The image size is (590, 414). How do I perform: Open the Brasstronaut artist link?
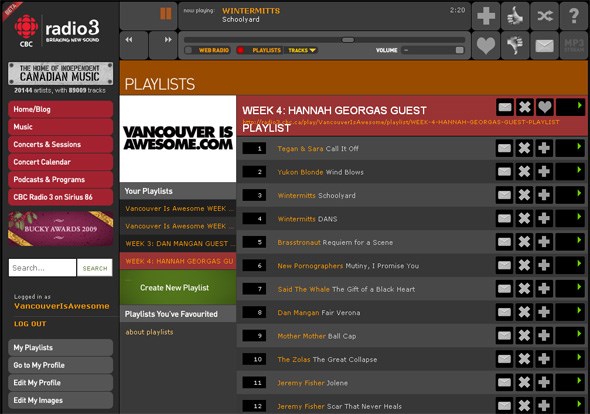[x=299, y=242]
